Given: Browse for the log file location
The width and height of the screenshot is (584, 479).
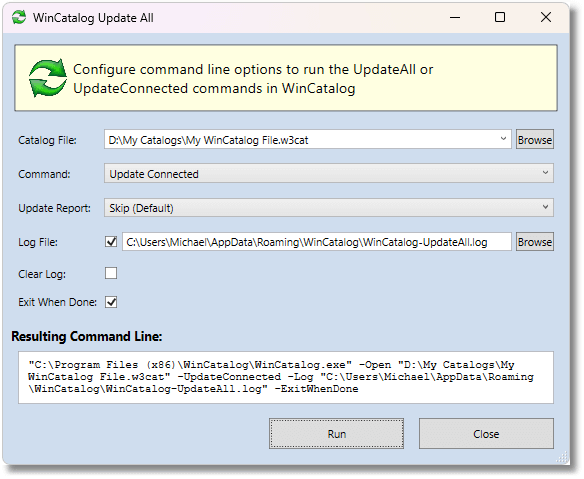Looking at the screenshot, I should point(535,242).
